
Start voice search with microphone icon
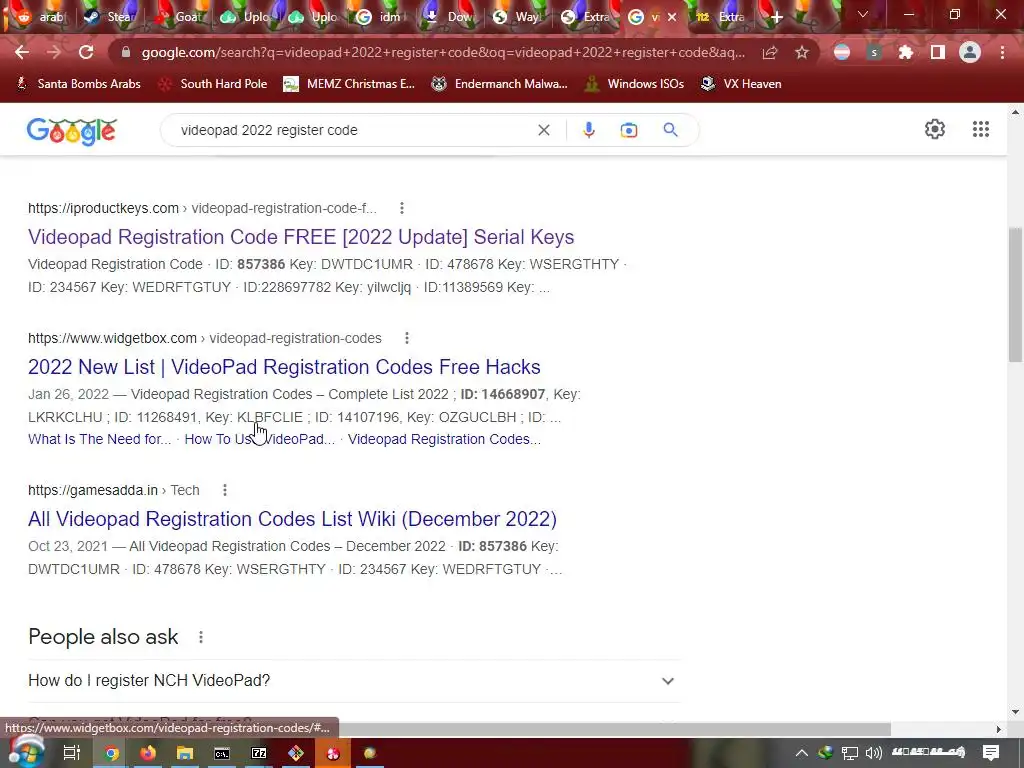pos(588,130)
